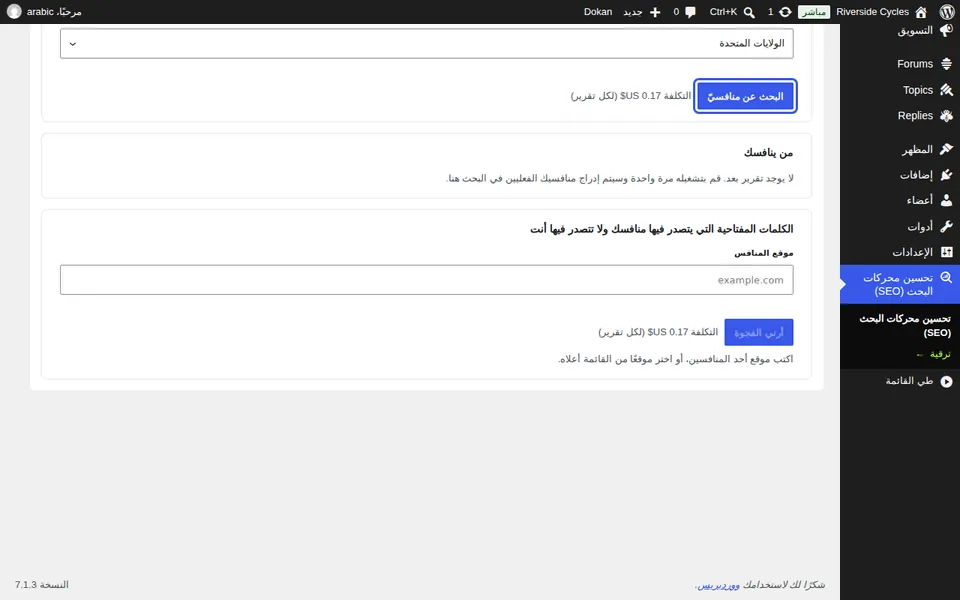Click the comments bubble icon in admin bar
960x600 pixels.
[691, 12]
